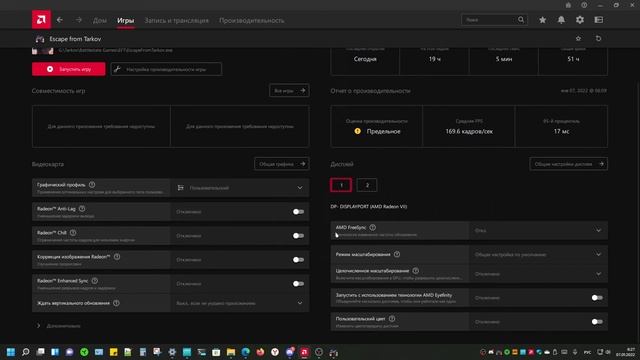Click the Предельное performance rating
The height and width of the screenshot is (360, 640).
tap(383, 131)
